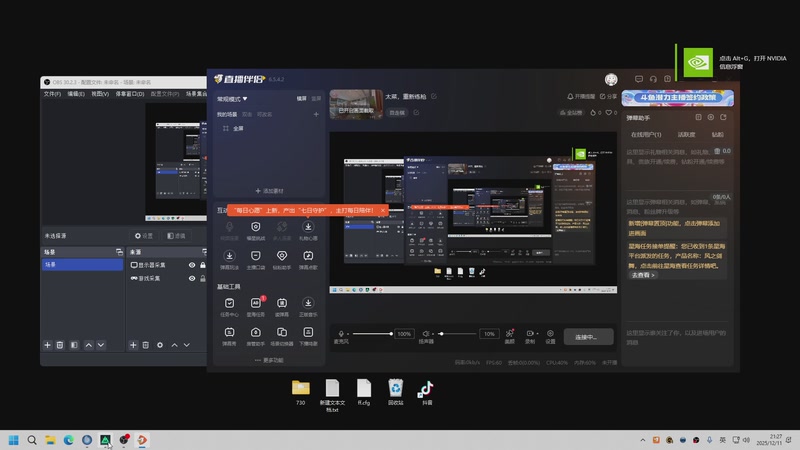This screenshot has height=450, width=800.
Task: Open the message icon in 直播伴侣's title bar
Action: [639, 79]
